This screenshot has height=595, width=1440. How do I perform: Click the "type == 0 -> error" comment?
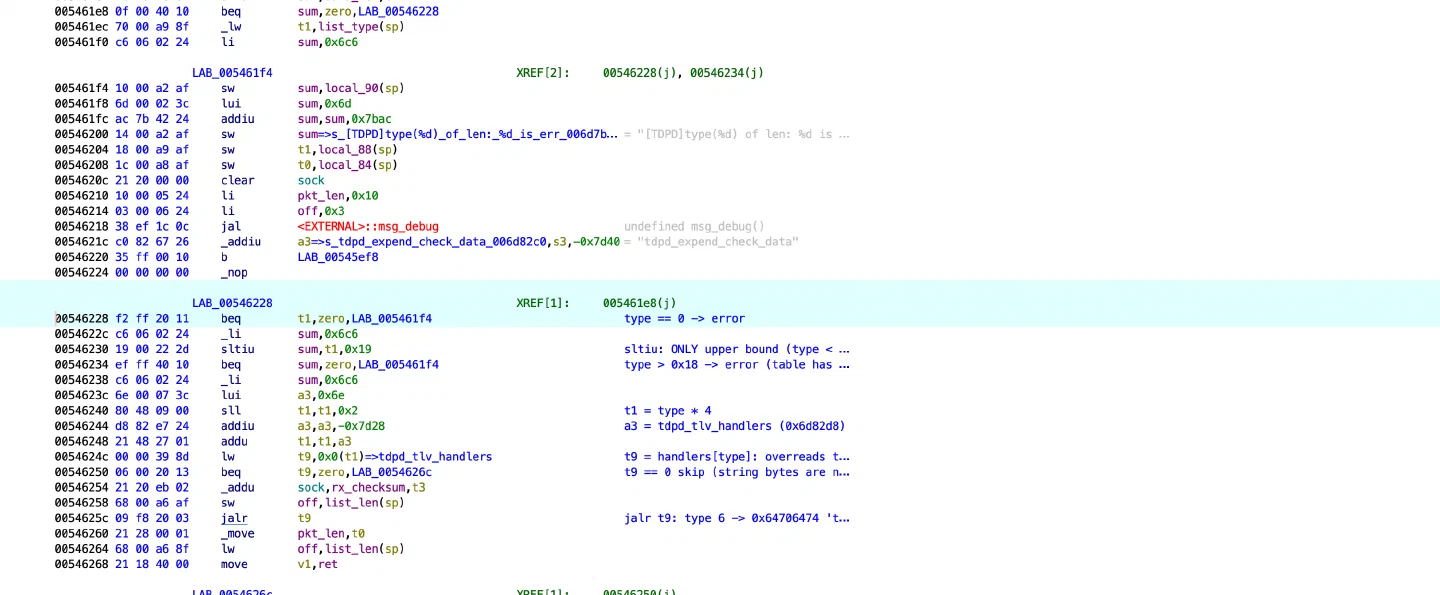click(684, 319)
